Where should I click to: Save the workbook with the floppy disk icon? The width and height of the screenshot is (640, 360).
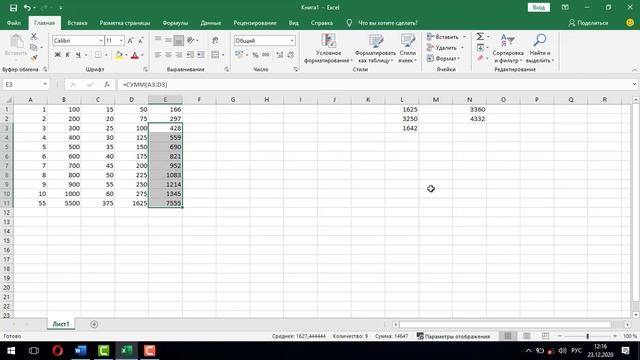[x=13, y=8]
